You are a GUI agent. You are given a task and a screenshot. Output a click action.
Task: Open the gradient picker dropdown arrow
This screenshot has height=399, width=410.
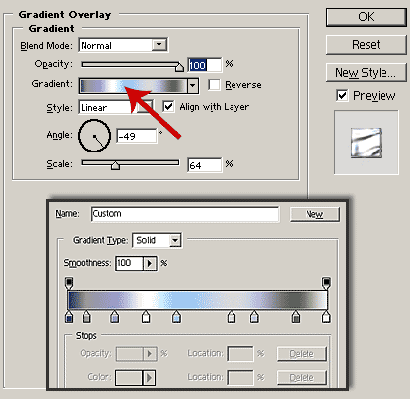pyautogui.click(x=192, y=86)
